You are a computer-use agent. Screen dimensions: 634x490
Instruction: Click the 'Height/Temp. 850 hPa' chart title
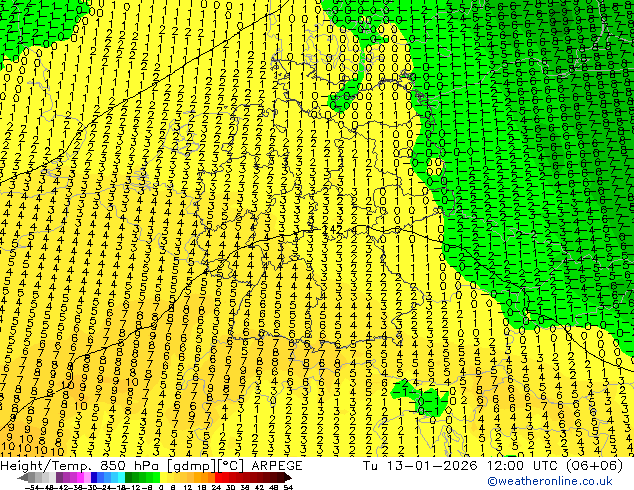pyautogui.click(x=78, y=465)
